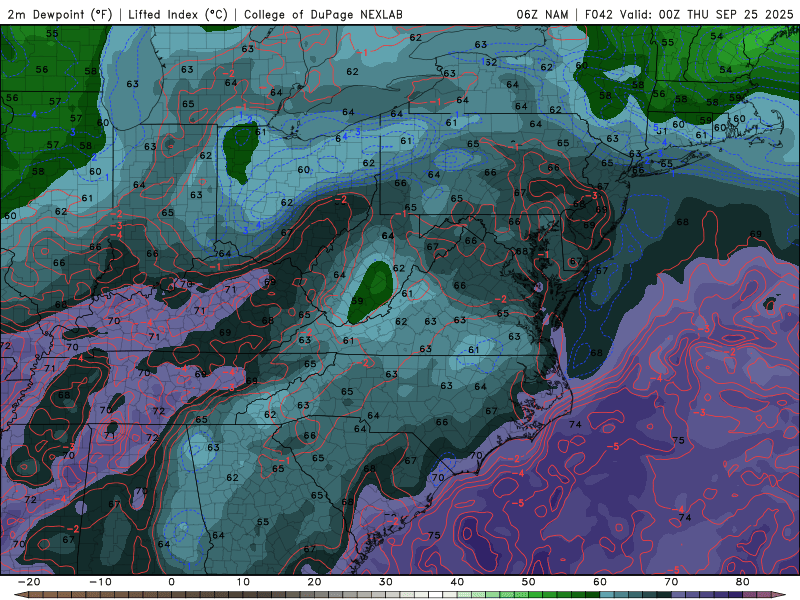Click the 59 label inside West Virginia green oval
The width and height of the screenshot is (800, 600).
[x=357, y=301]
